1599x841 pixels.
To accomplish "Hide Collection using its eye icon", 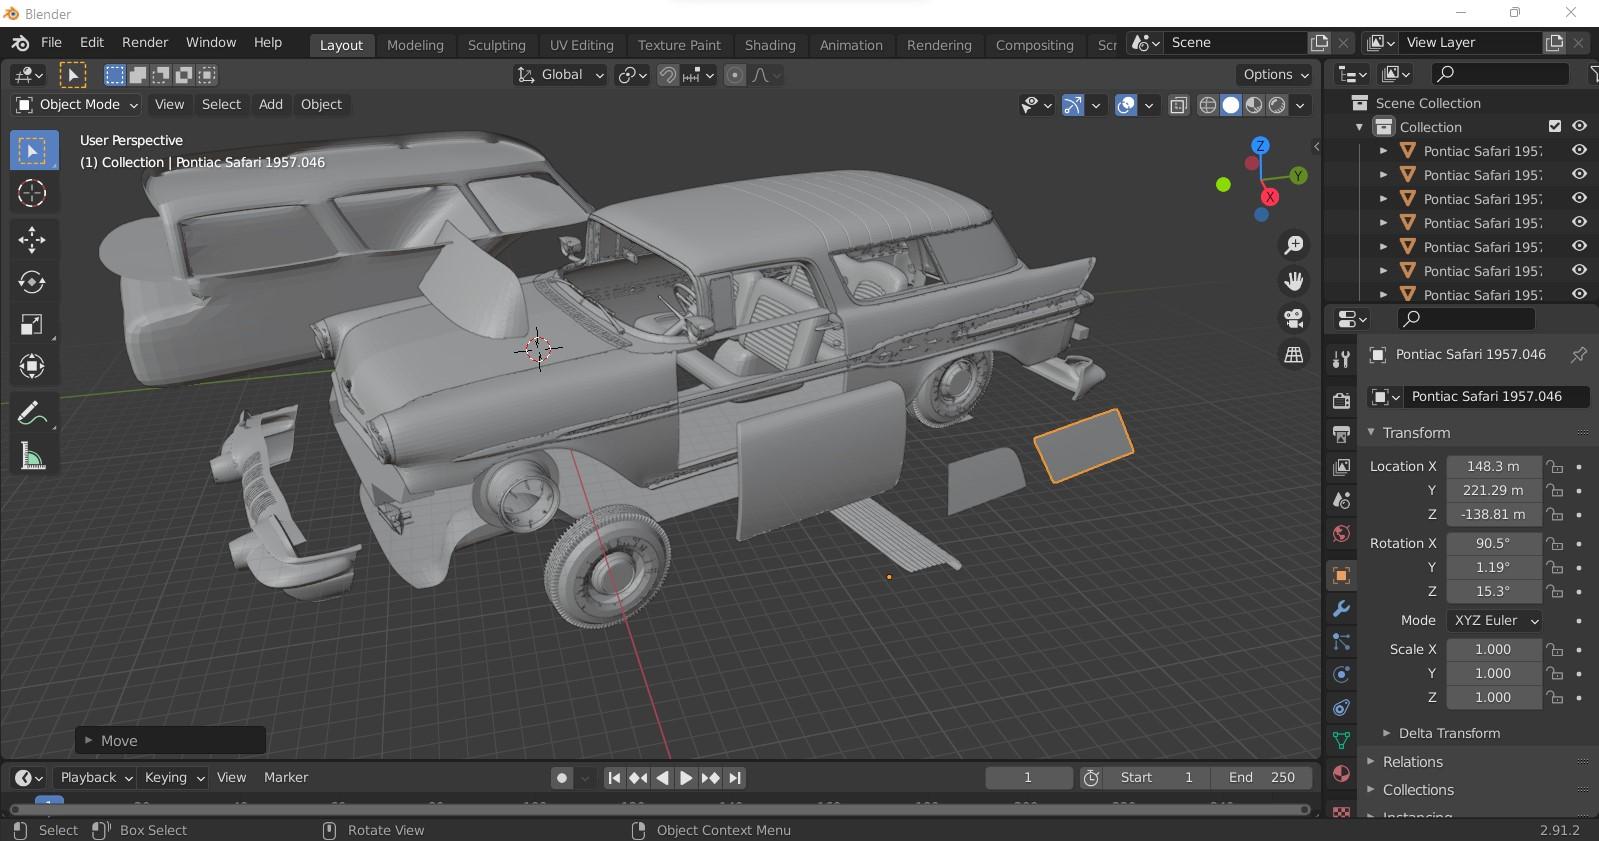I will 1579,127.
